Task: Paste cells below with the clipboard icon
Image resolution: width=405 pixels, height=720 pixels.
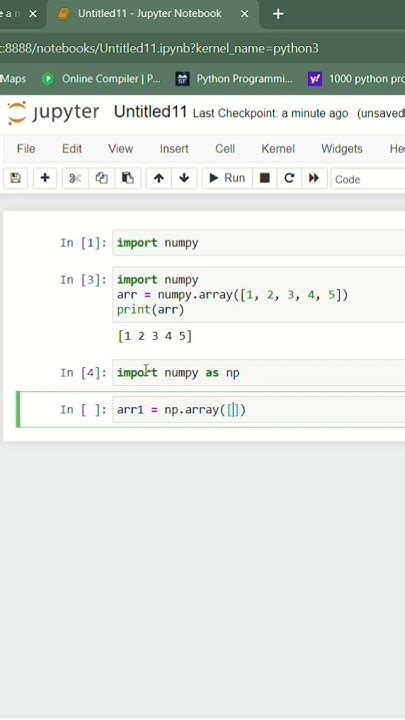Action: point(128,178)
